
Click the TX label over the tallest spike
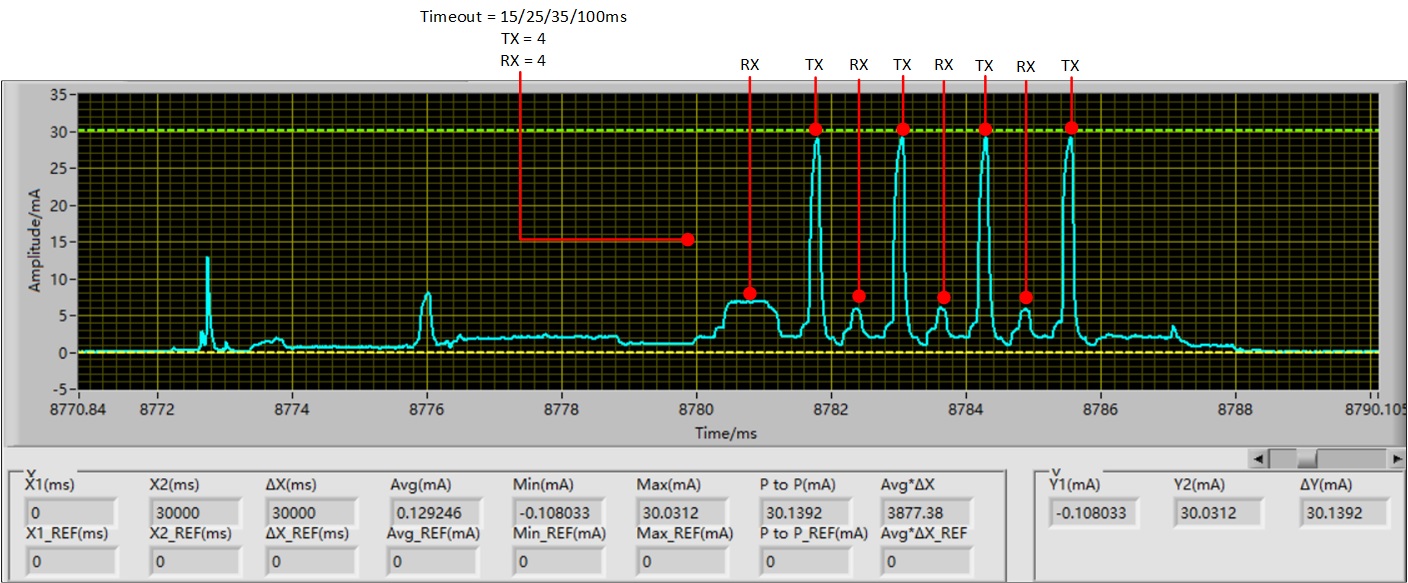coord(814,65)
